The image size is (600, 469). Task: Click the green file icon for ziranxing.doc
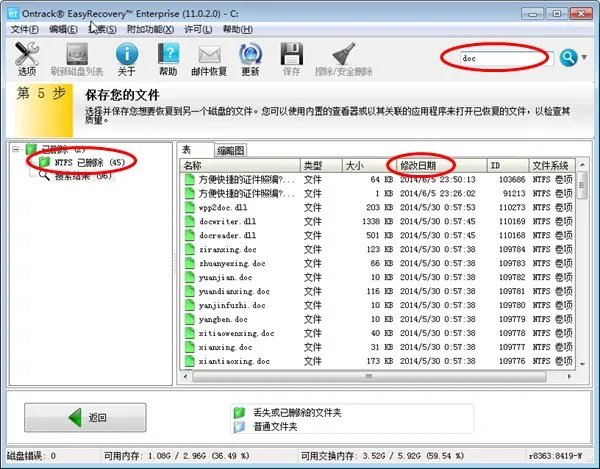(189, 249)
